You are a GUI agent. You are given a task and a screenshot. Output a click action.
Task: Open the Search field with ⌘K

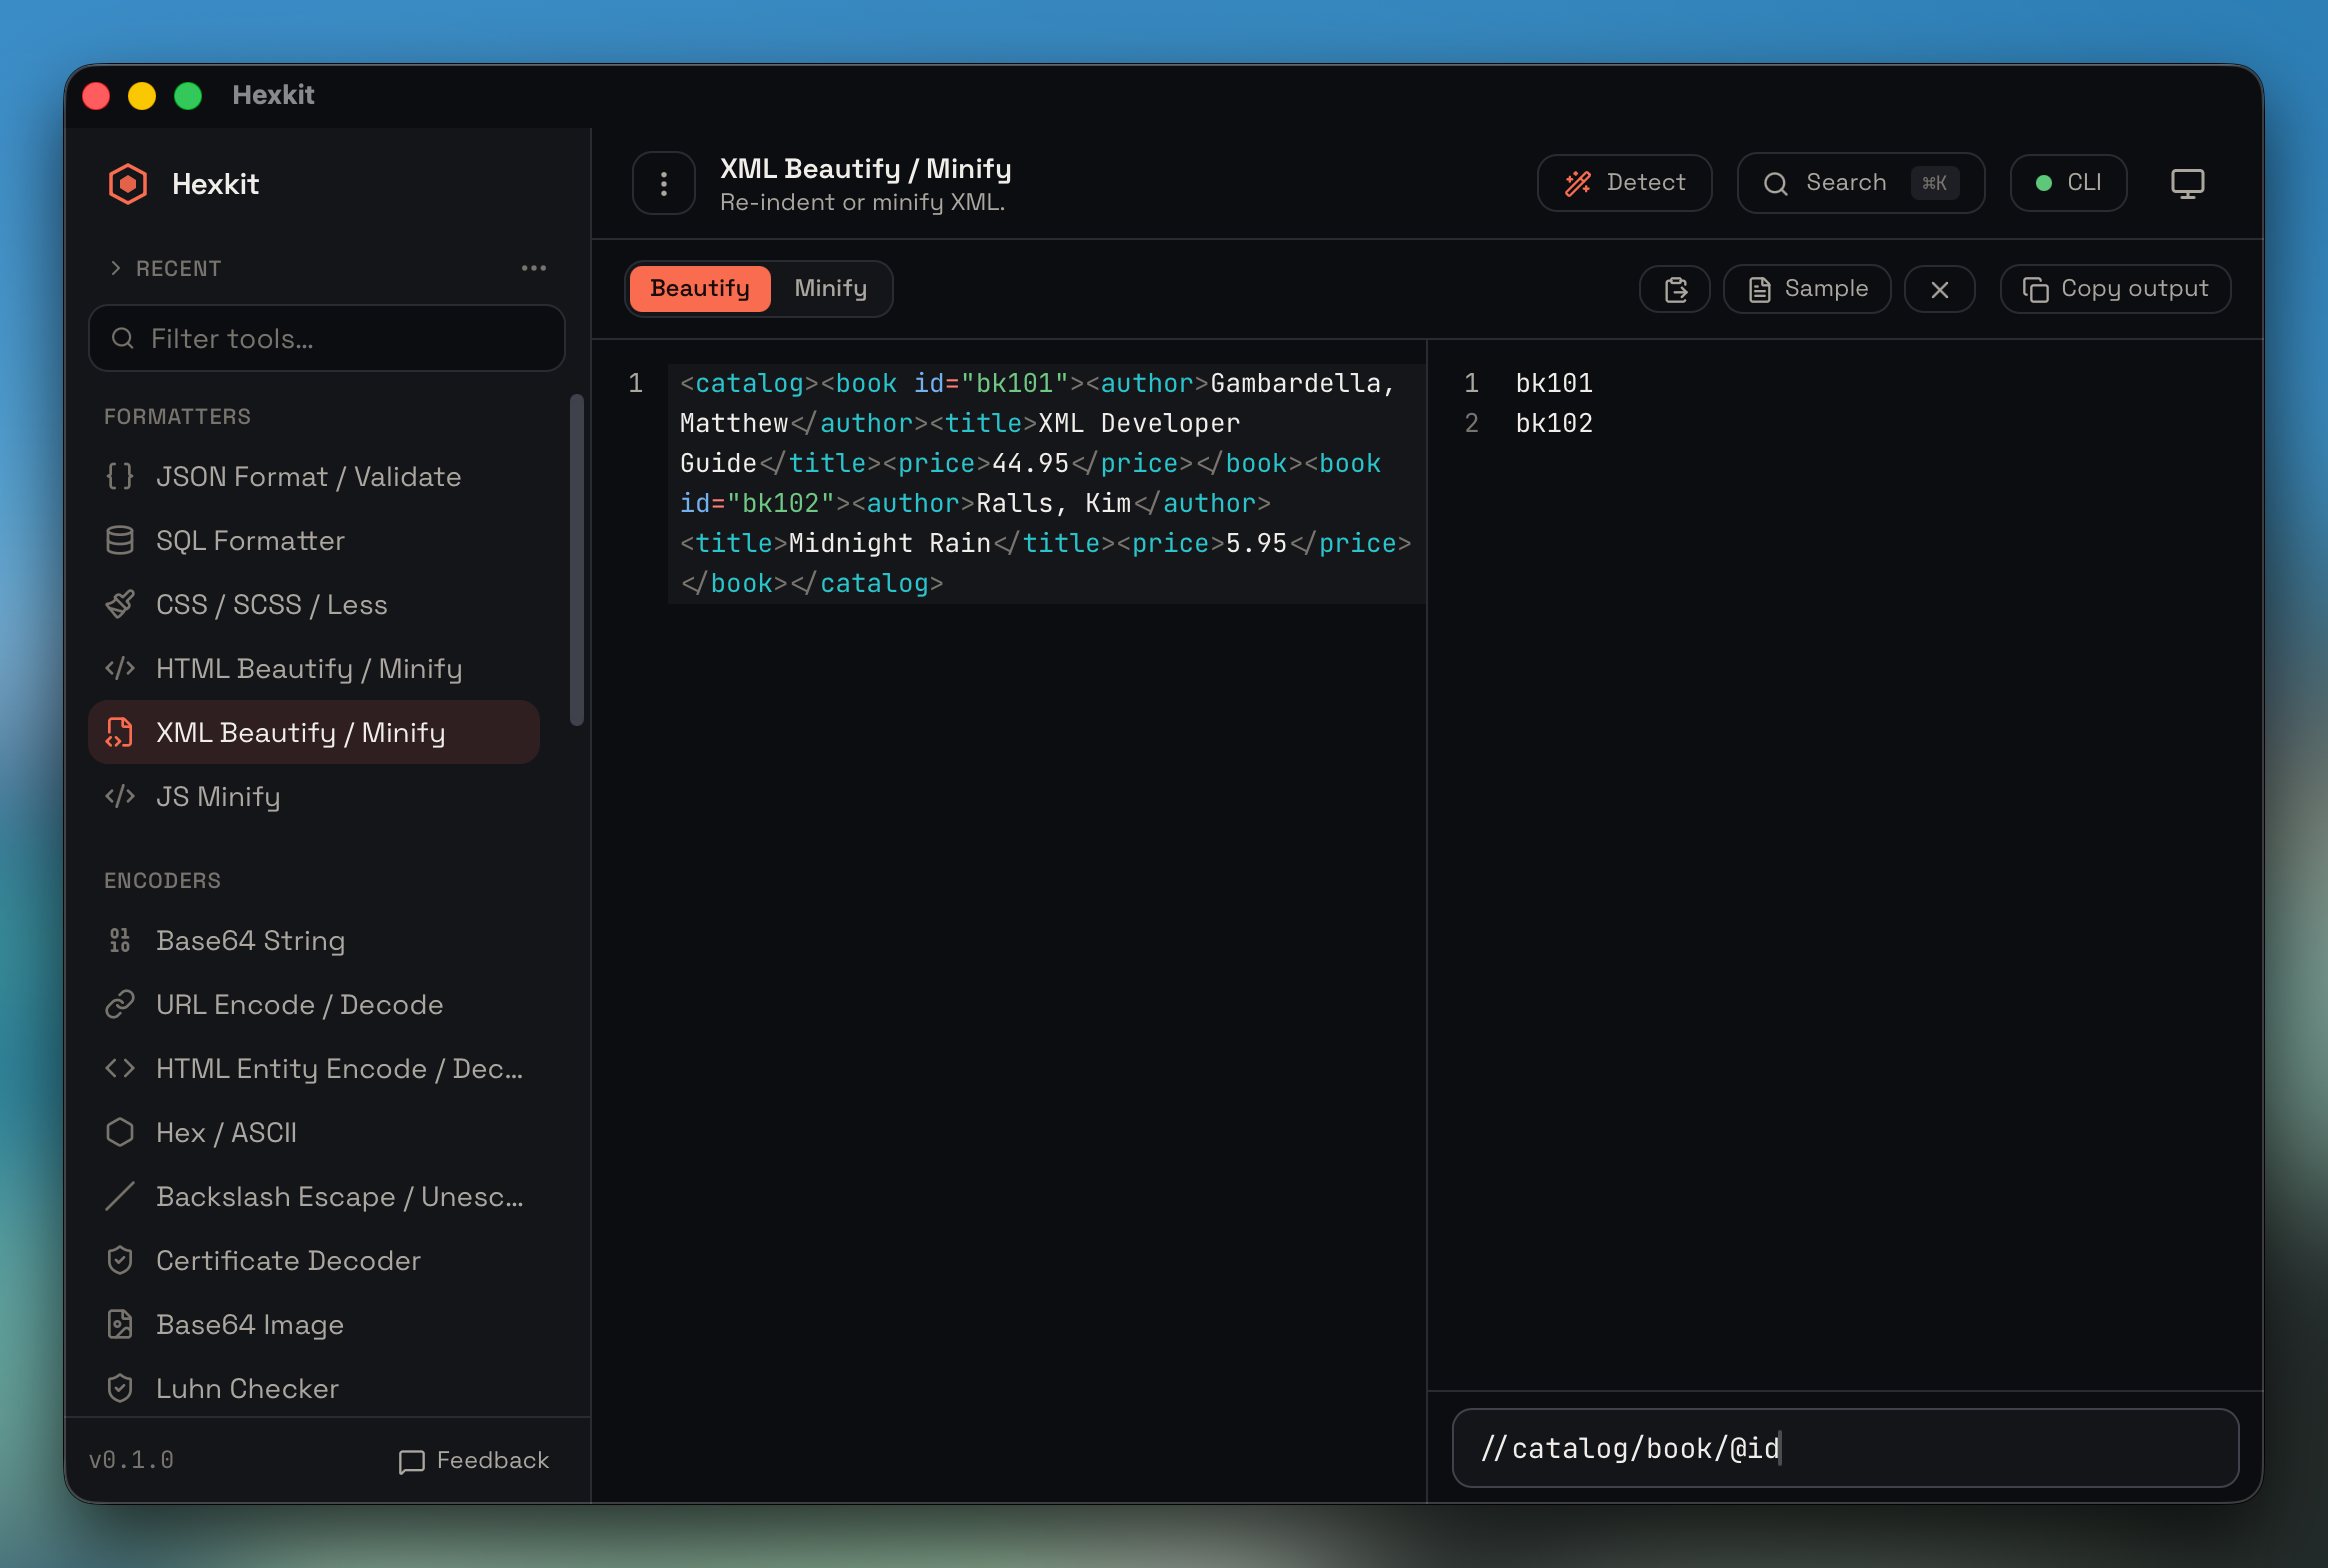click(1860, 183)
